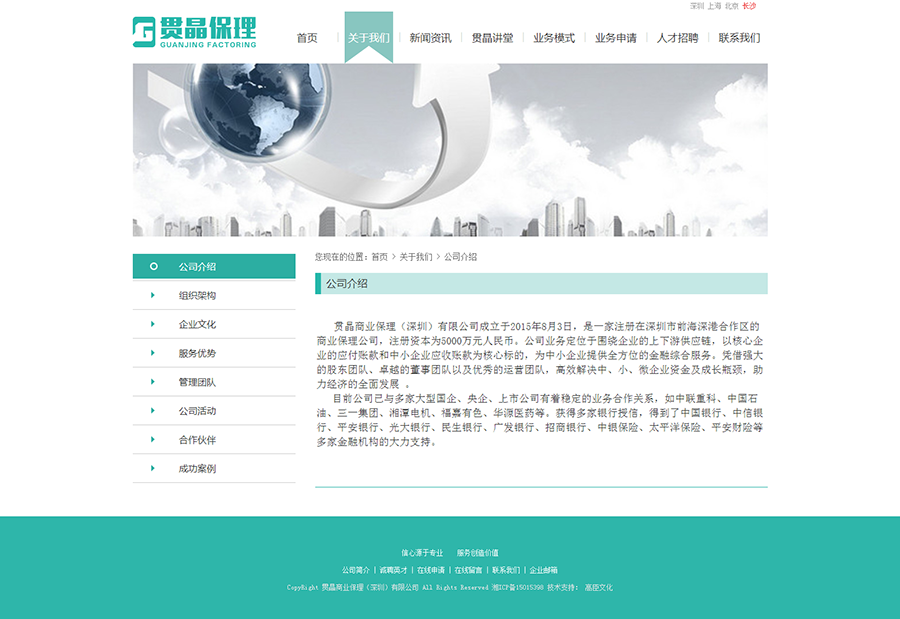Open the 贯晶讲堂 menu item
The height and width of the screenshot is (619, 900).
coord(494,38)
